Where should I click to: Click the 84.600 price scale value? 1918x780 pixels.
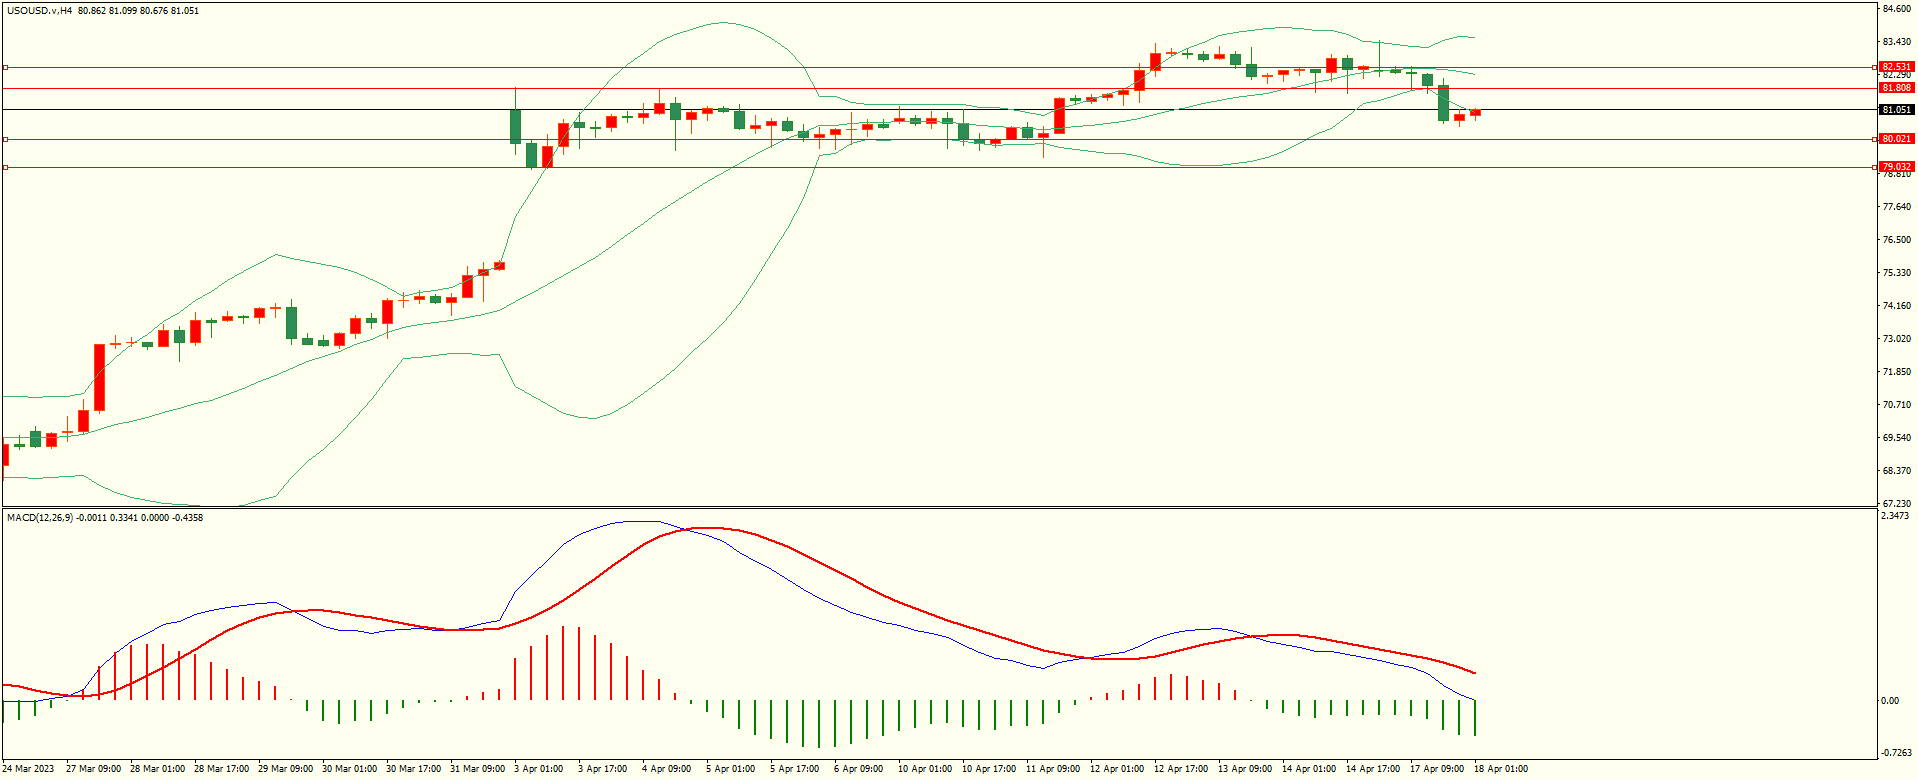[x=1896, y=8]
